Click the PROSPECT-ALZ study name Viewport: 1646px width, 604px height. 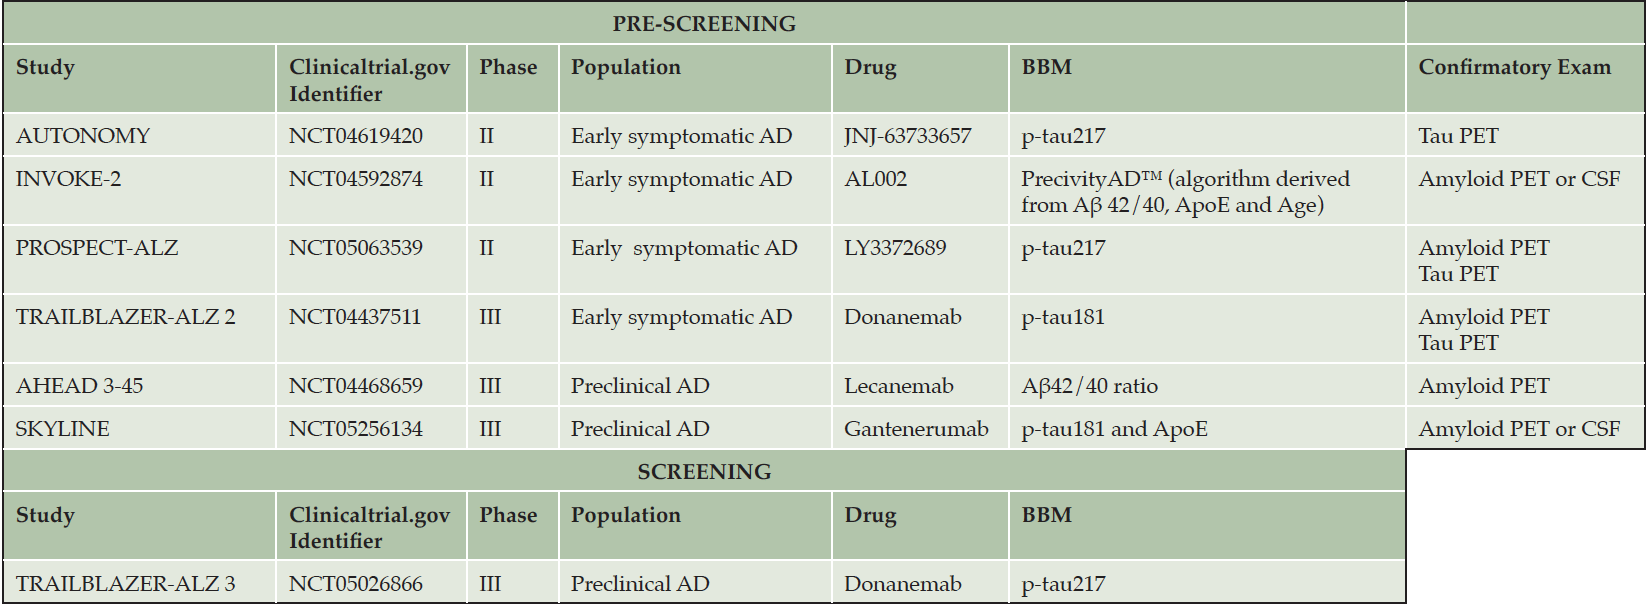point(97,248)
